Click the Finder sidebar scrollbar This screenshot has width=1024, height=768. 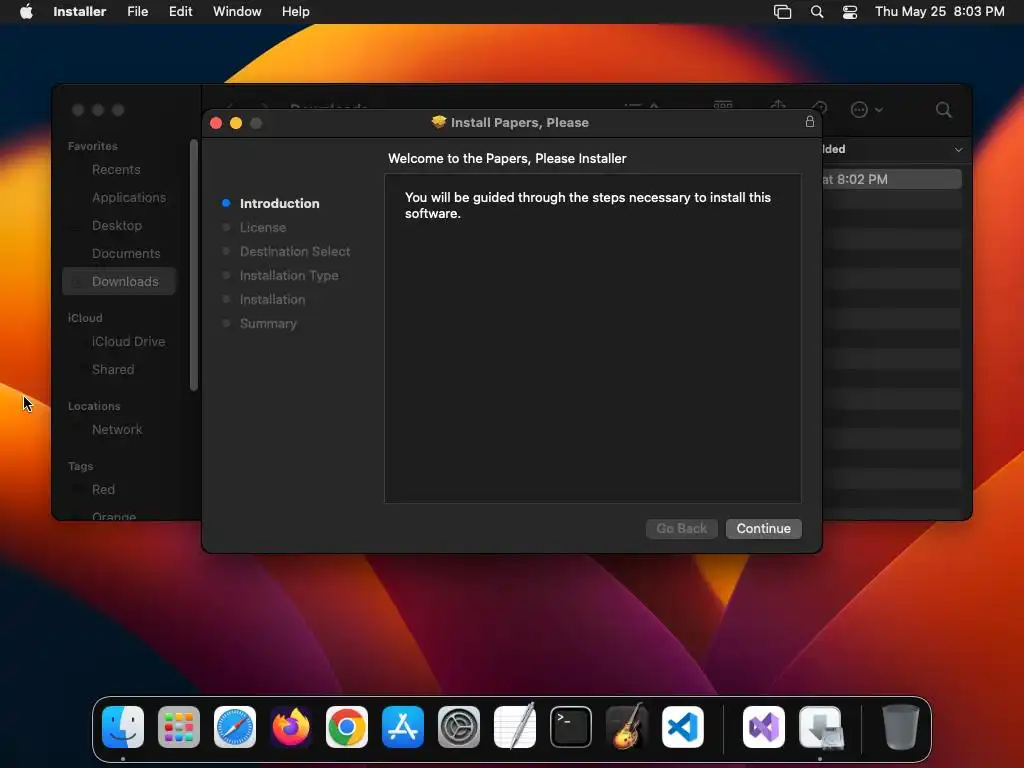tap(193, 265)
